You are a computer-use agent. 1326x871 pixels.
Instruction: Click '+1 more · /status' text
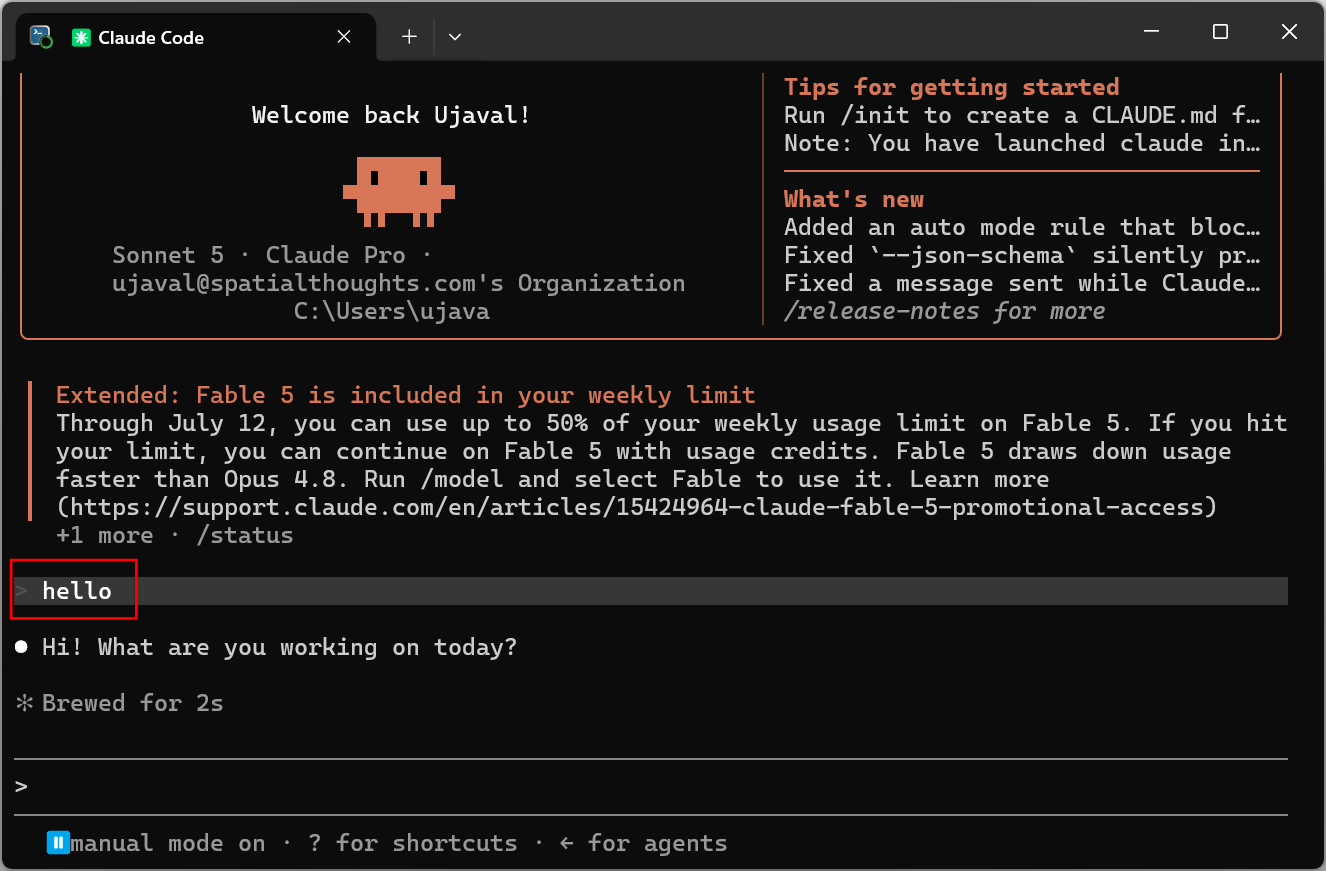point(175,535)
